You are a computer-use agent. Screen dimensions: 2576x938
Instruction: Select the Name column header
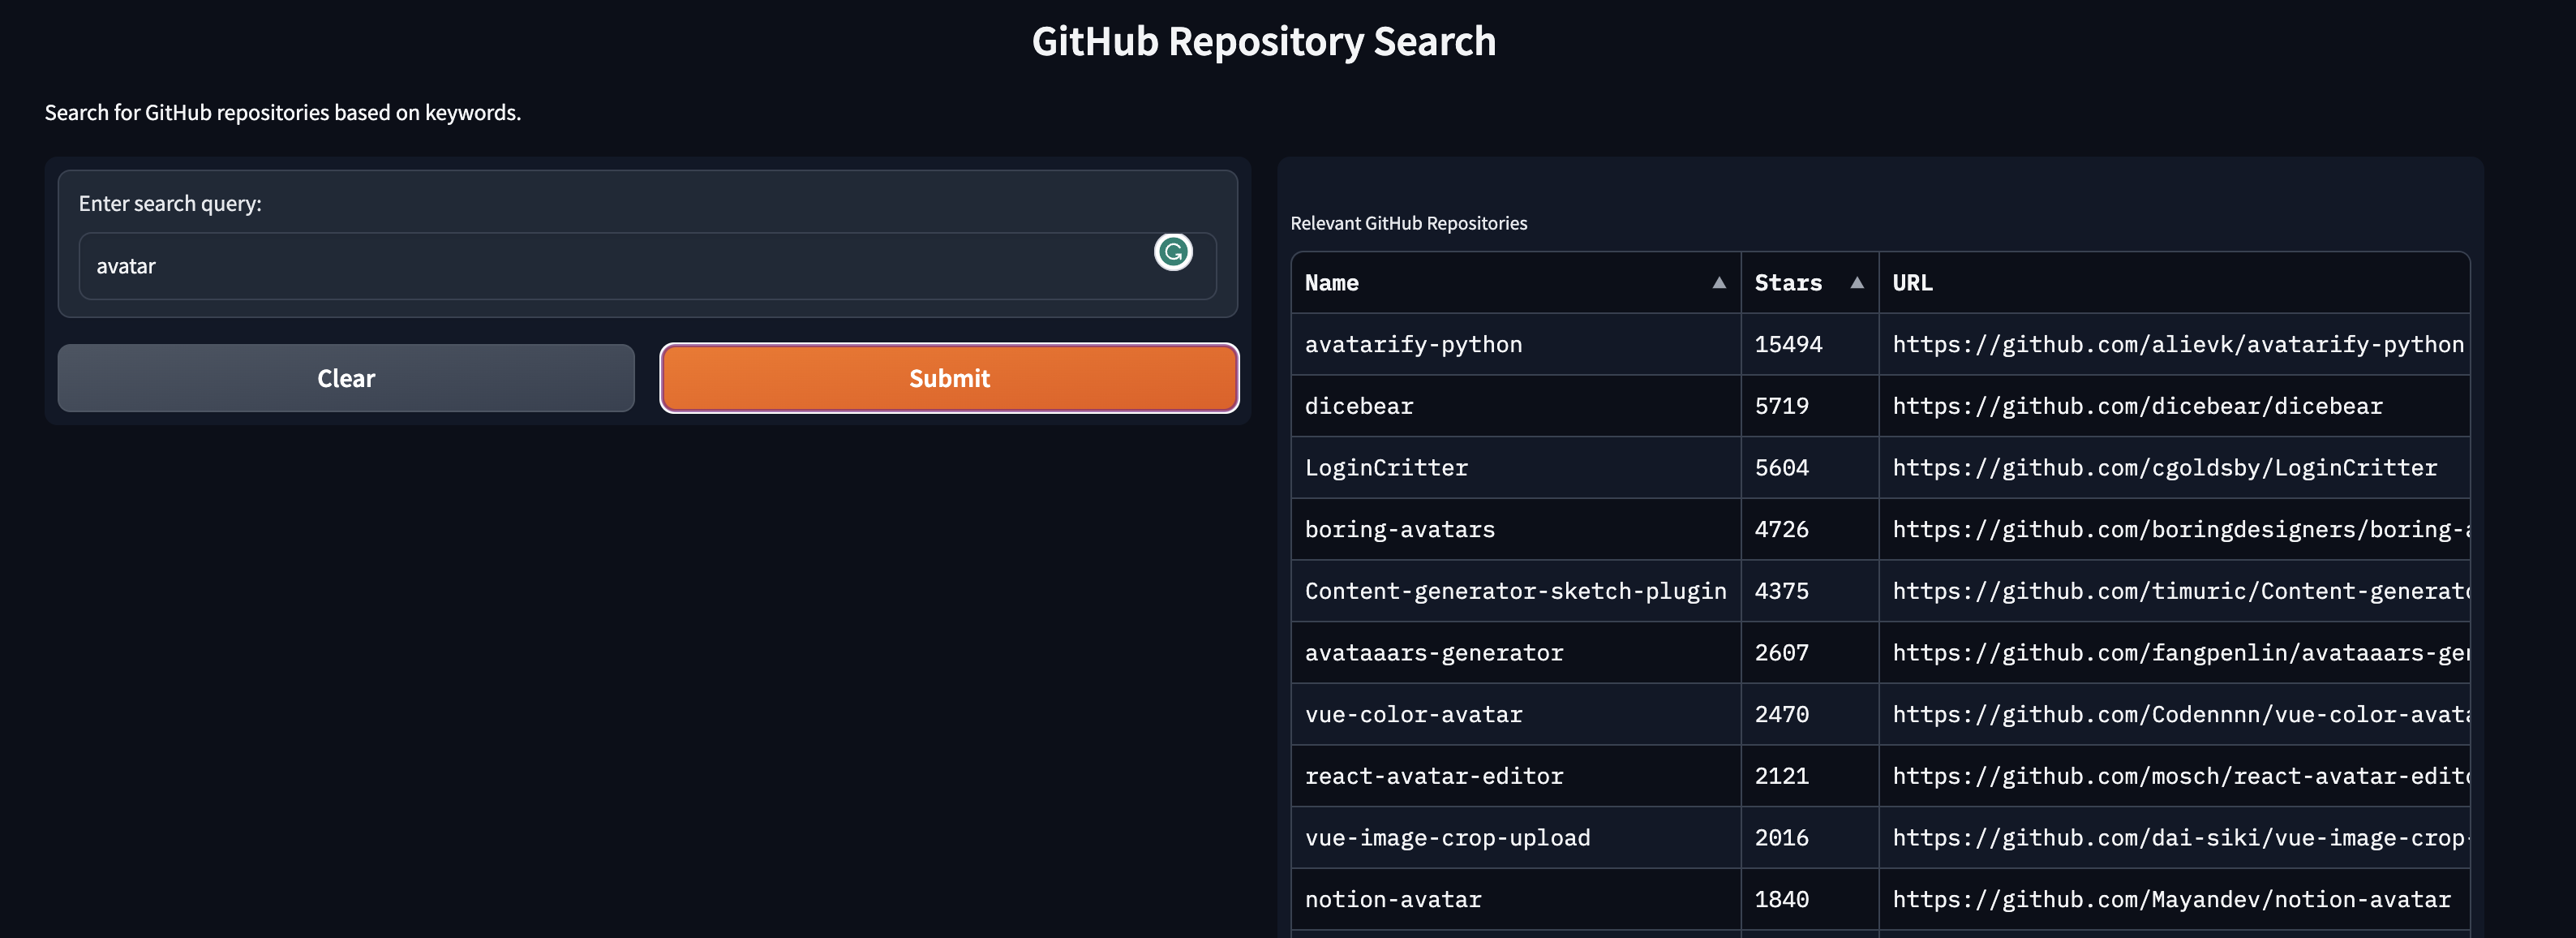[x=1515, y=283]
